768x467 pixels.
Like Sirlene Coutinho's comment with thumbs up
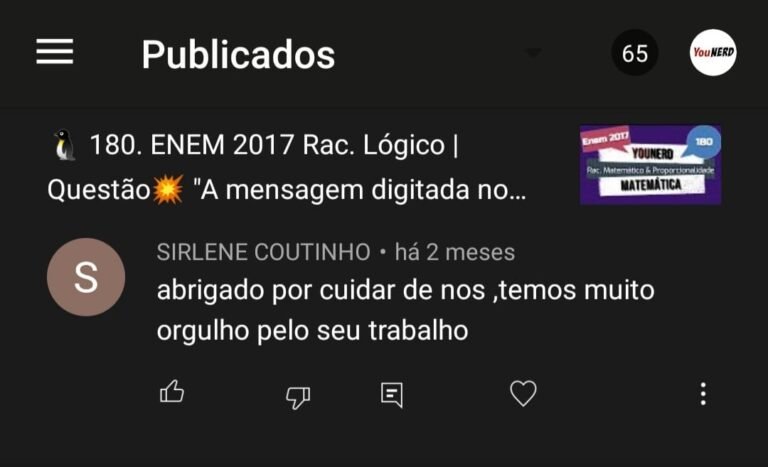pos(172,392)
